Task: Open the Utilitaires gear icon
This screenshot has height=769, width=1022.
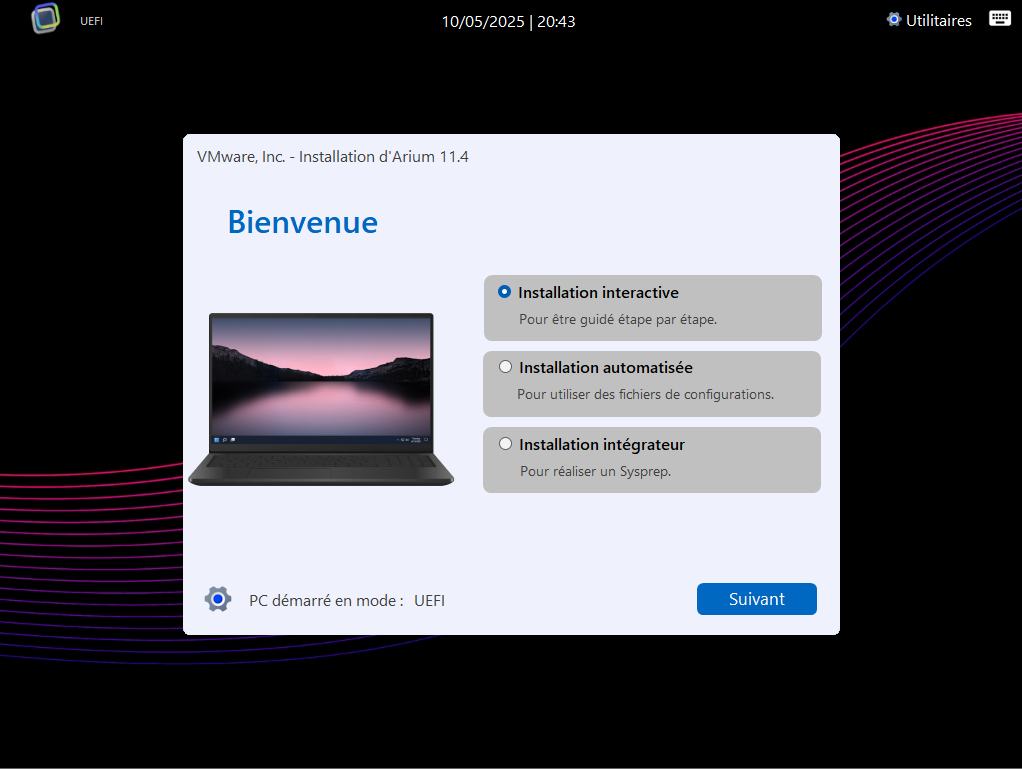Action: pos(894,20)
